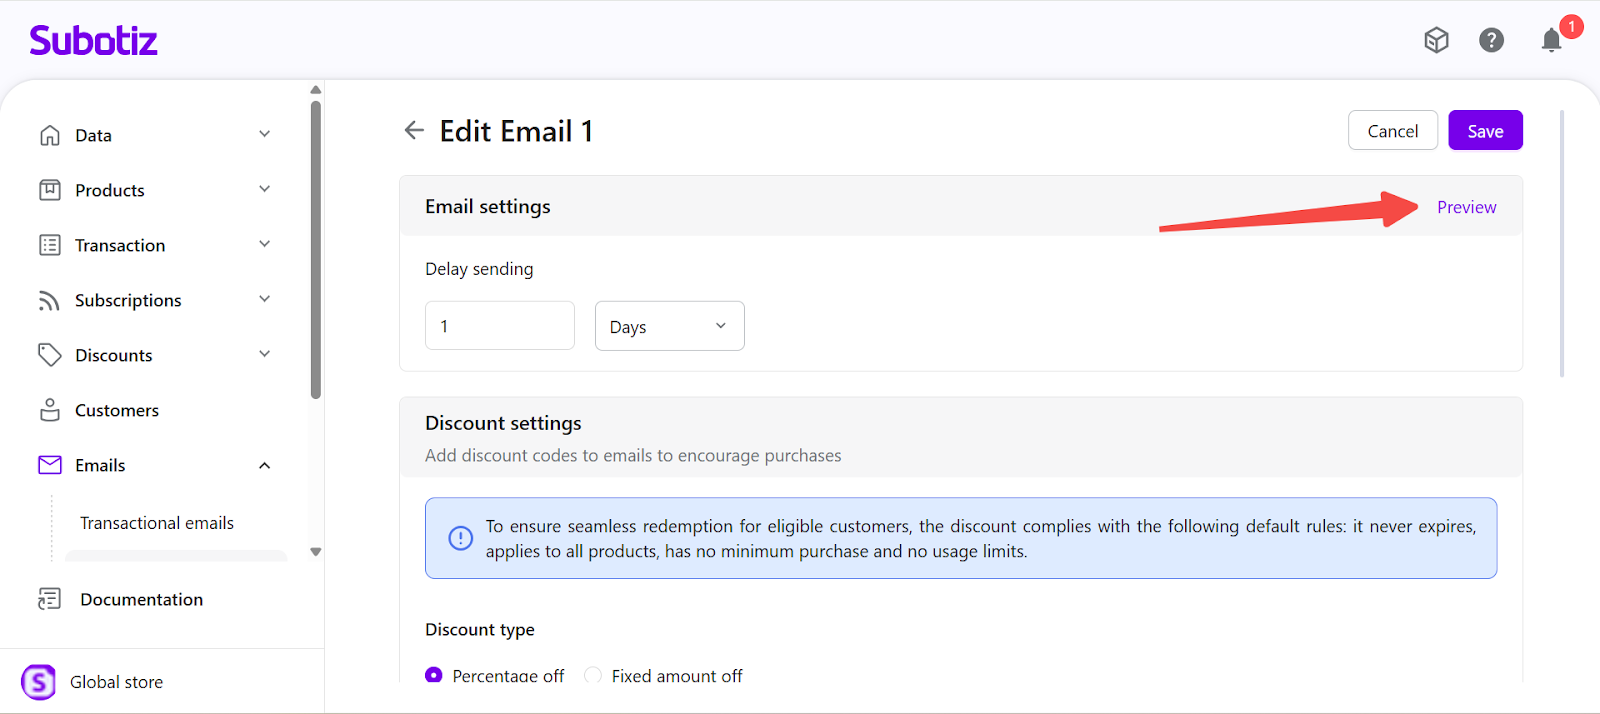1600x714 pixels.
Task: Click the Subotiz logo
Action: point(93,41)
